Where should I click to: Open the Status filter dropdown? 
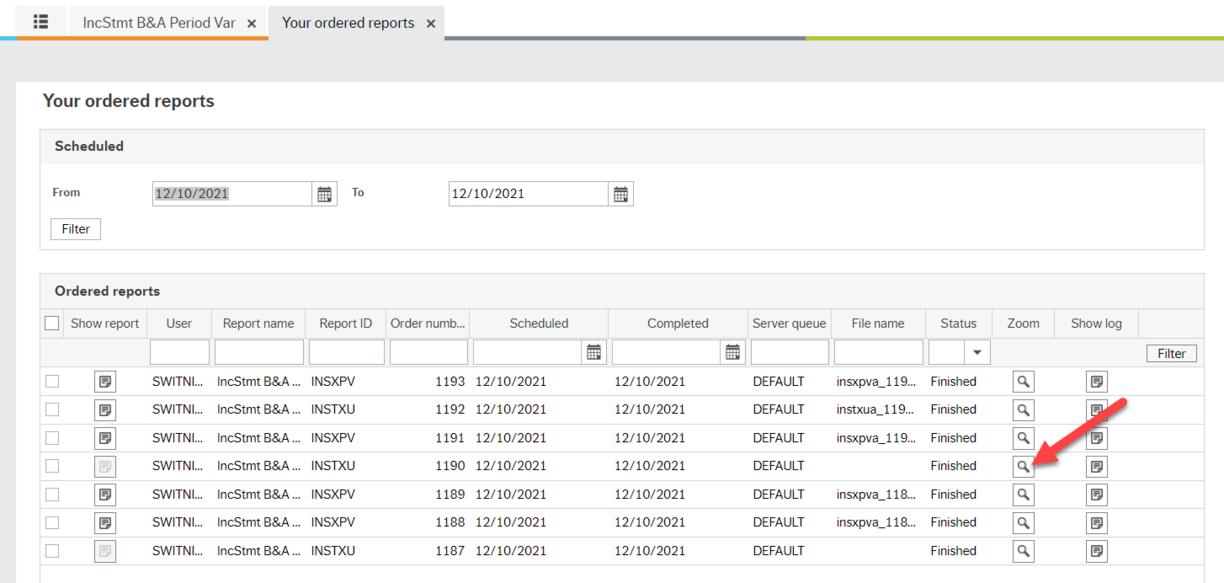coord(975,352)
